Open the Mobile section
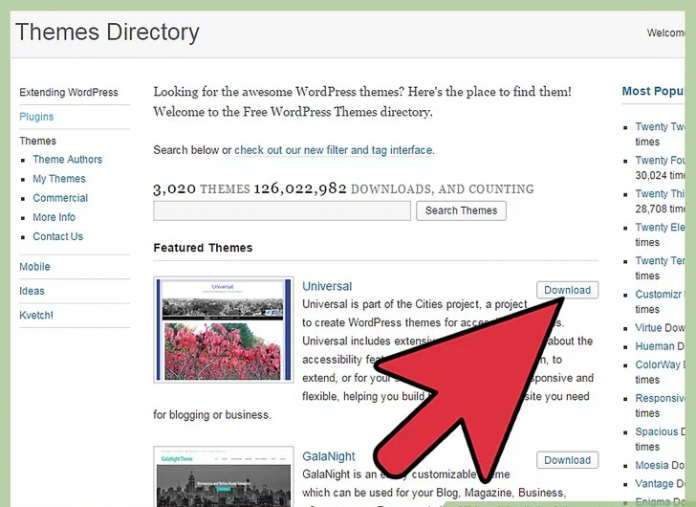 (35, 267)
